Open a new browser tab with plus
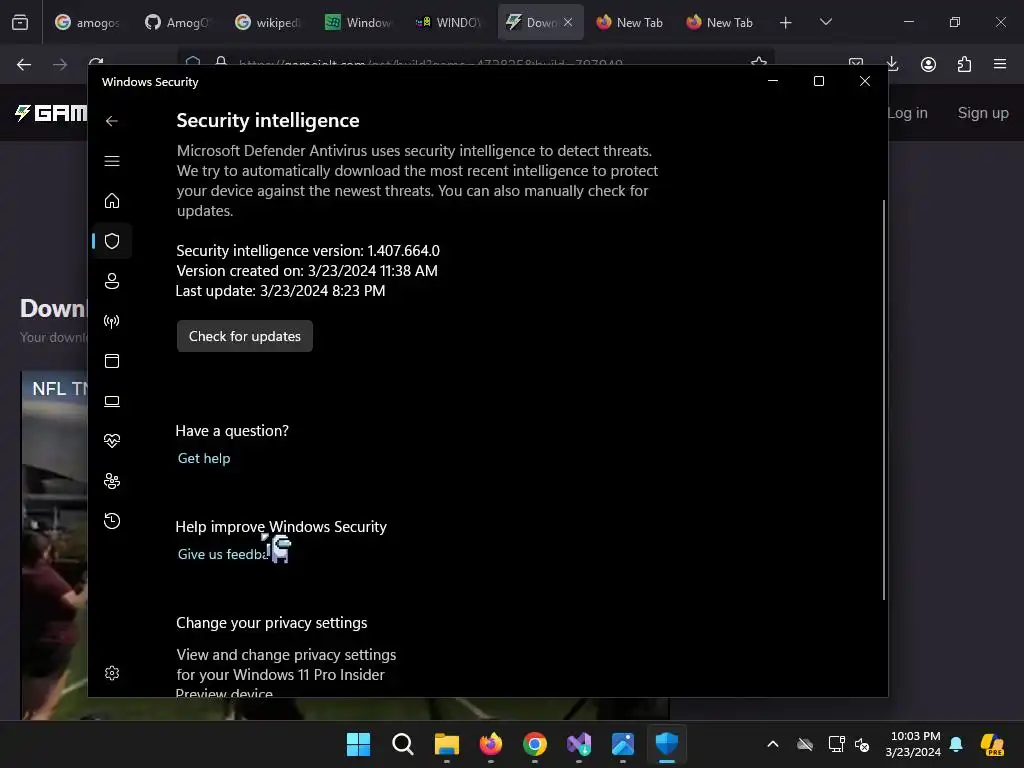1024x768 pixels. (x=786, y=23)
